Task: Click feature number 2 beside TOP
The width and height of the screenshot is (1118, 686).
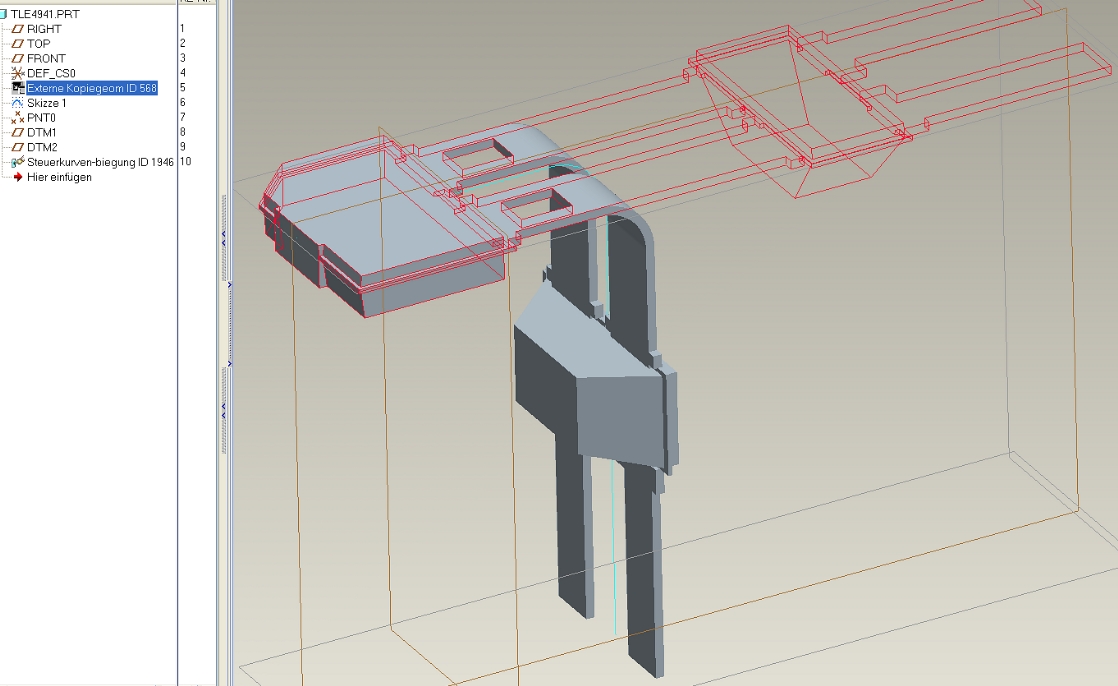Action: click(x=183, y=43)
